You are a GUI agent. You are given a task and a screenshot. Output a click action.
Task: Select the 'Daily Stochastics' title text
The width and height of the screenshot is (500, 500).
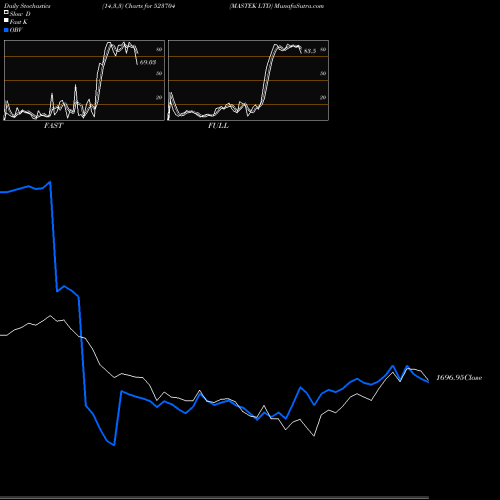pos(27,6)
